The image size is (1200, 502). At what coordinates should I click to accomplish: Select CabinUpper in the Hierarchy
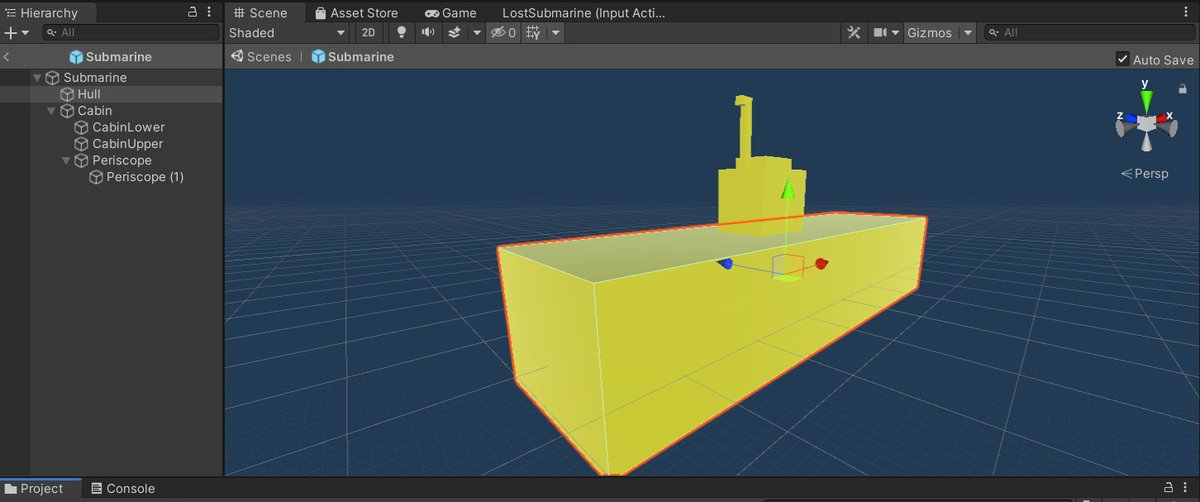click(111, 144)
